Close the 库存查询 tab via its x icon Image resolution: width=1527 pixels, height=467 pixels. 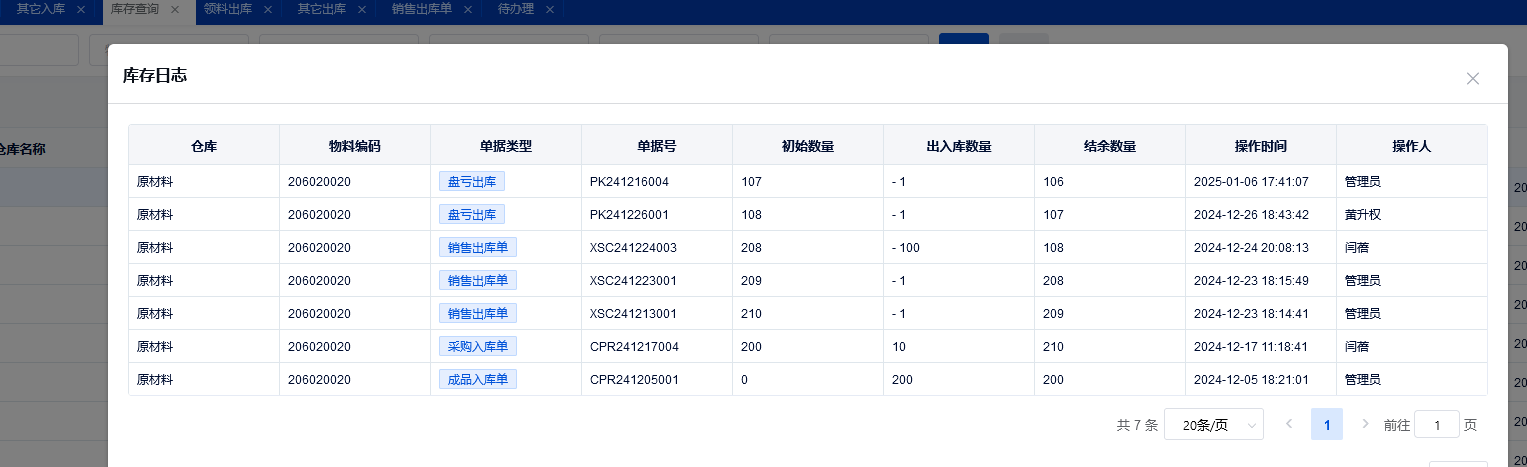coord(175,9)
